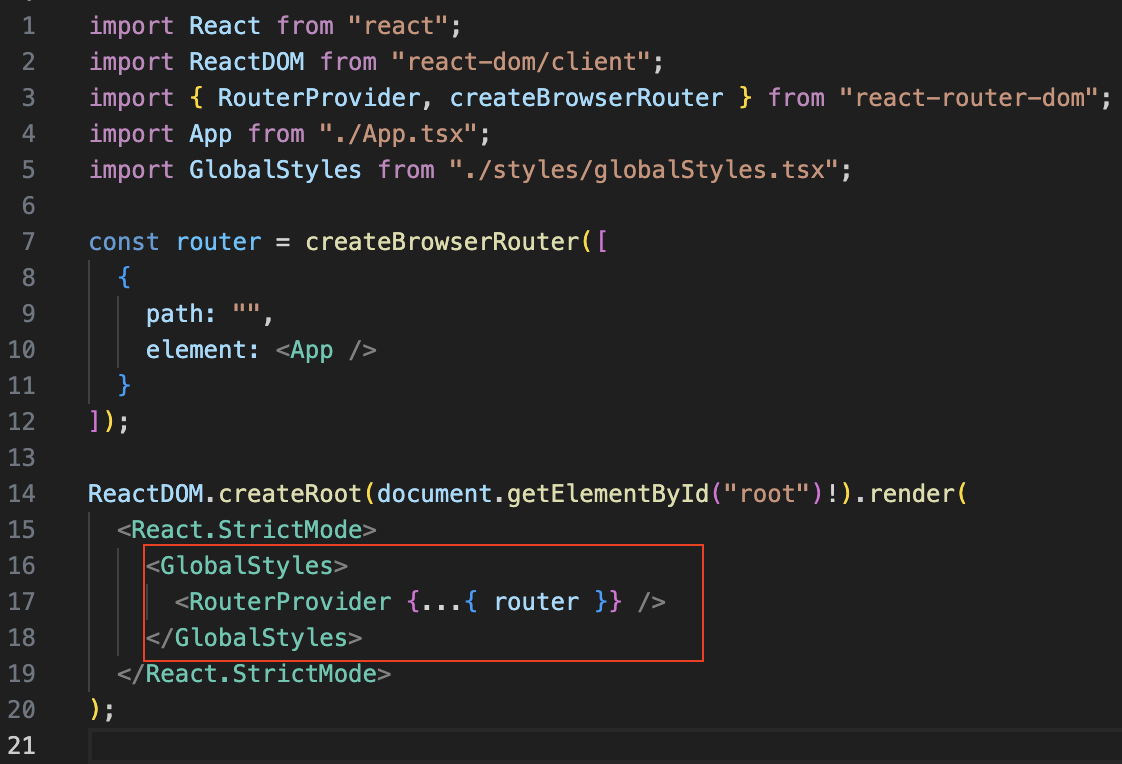Click createBrowserRouter call on line 7
1122x764 pixels.
point(442,243)
